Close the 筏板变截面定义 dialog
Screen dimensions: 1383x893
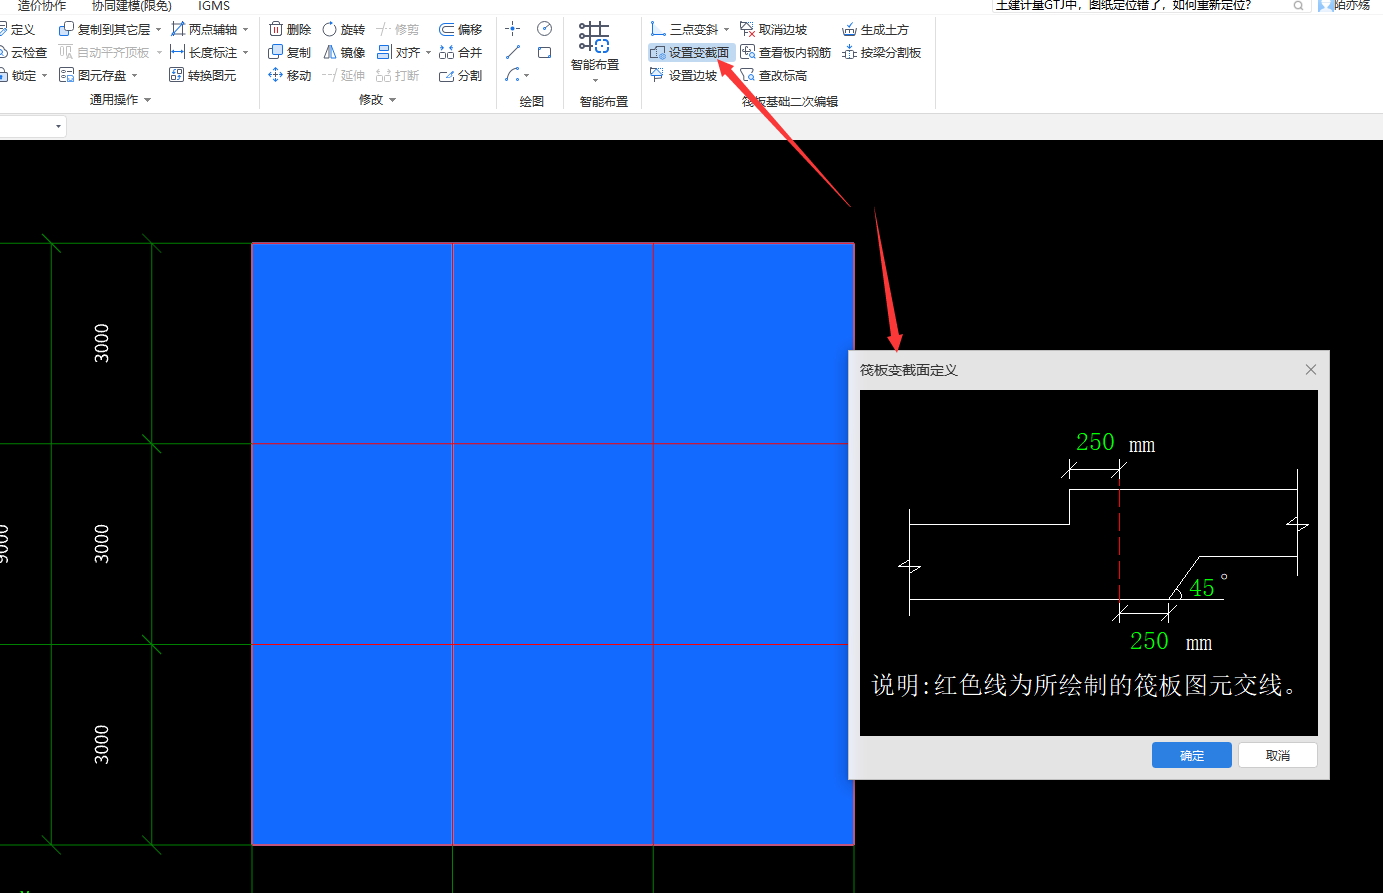(1310, 370)
